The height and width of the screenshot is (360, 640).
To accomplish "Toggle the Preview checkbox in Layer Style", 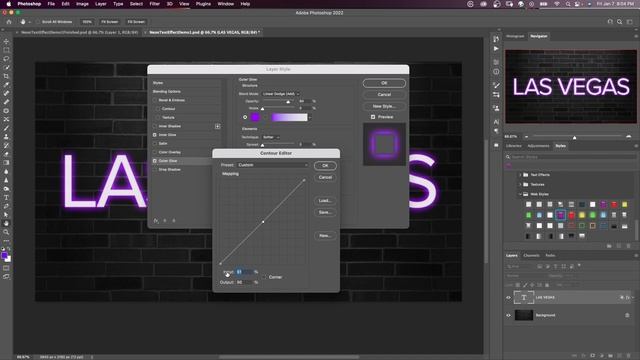I will 373,117.
